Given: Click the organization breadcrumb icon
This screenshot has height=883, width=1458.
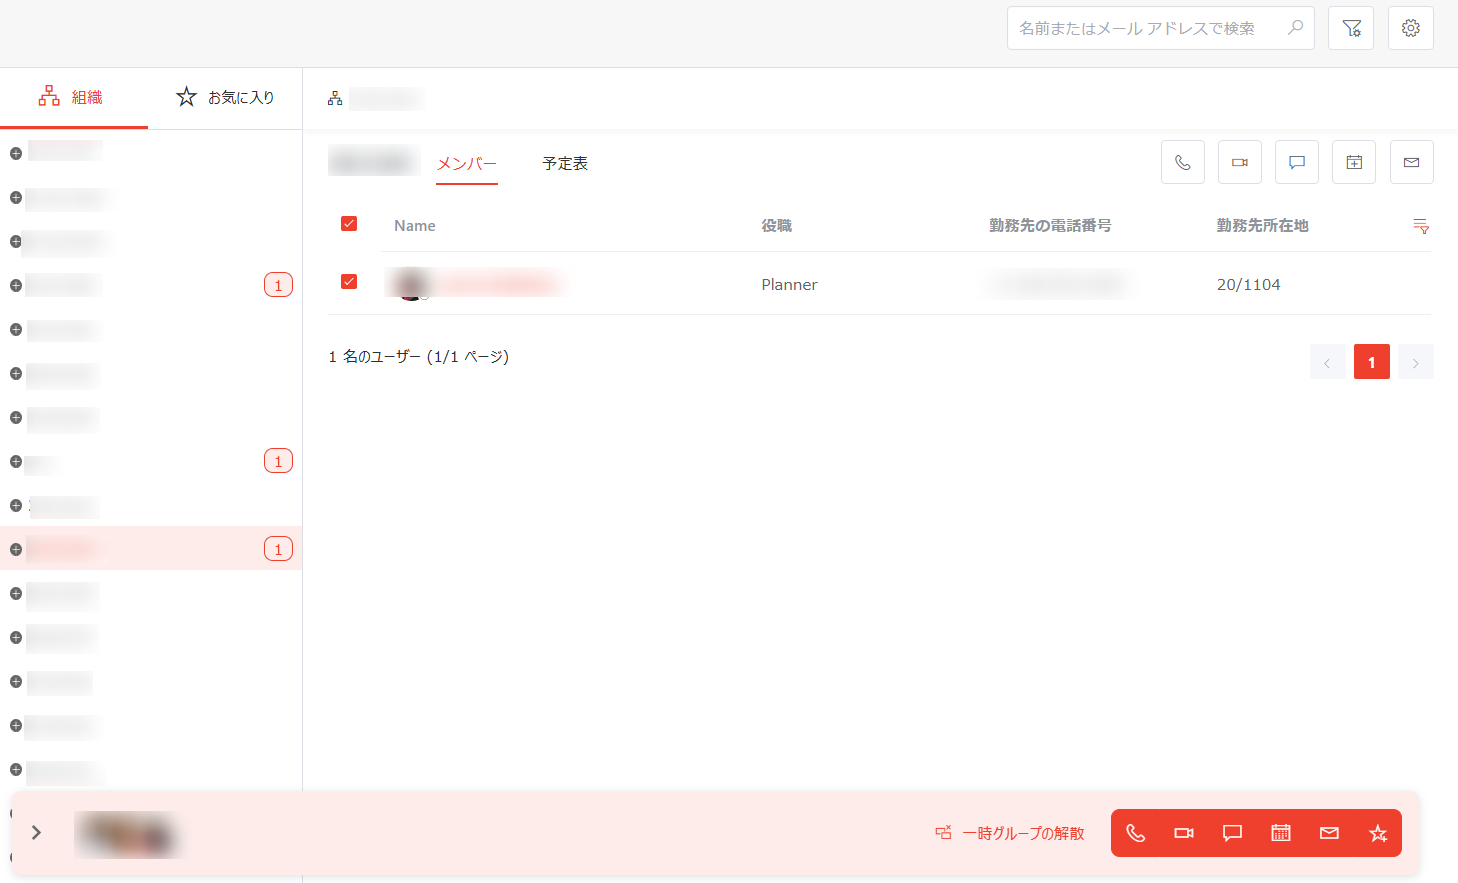Looking at the screenshot, I should click(x=335, y=98).
